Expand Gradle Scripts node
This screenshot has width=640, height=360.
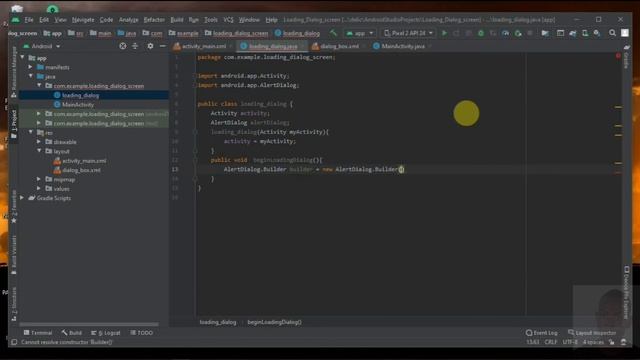[22, 198]
